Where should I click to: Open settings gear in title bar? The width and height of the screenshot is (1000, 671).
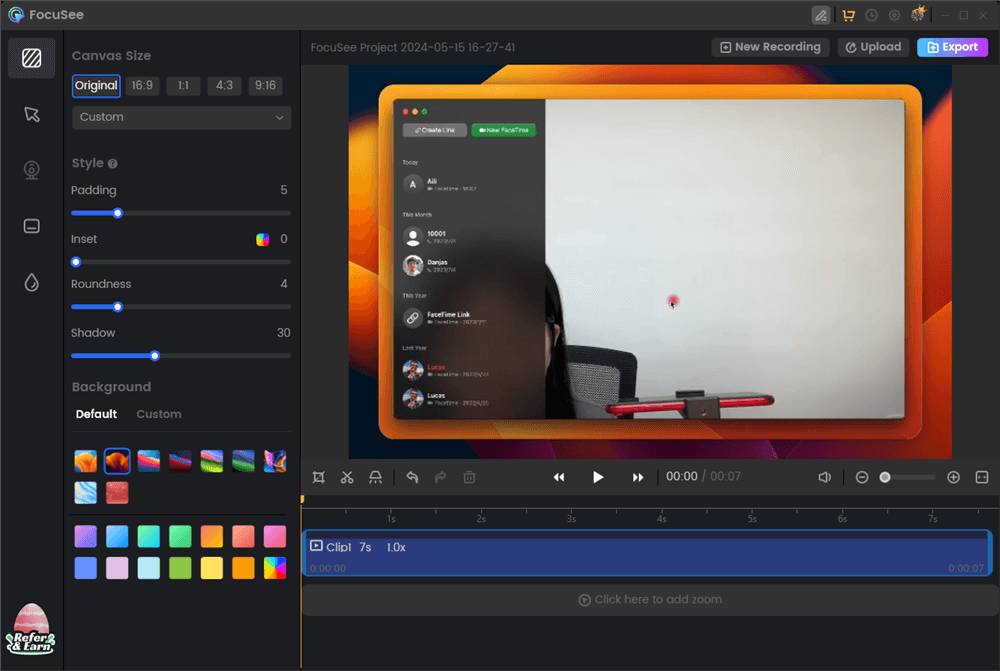[x=894, y=15]
